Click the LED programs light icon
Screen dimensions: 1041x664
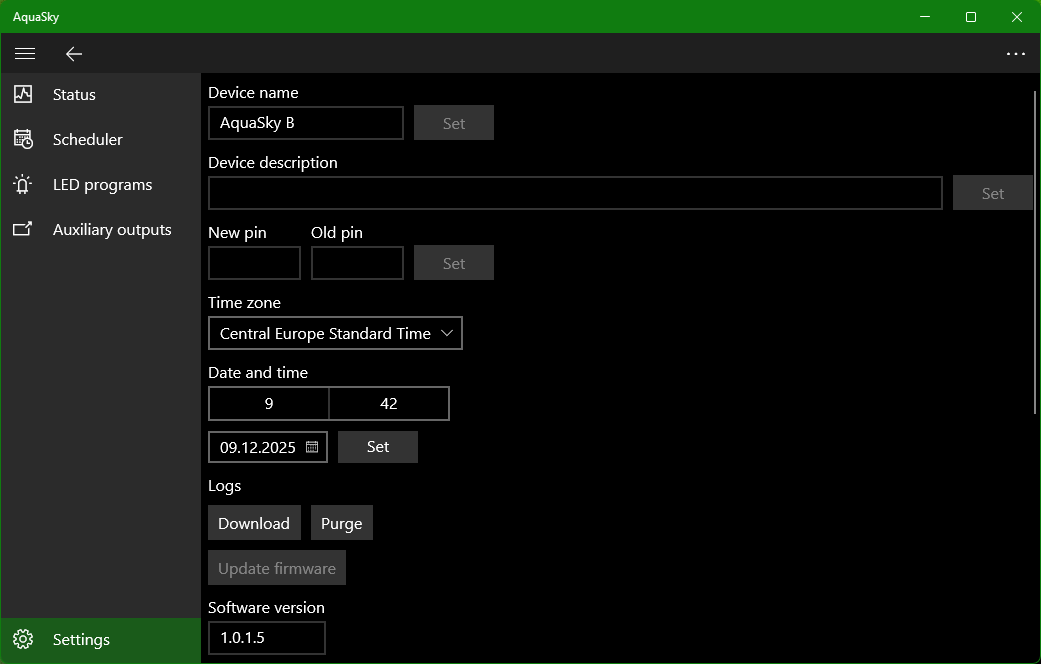[23, 184]
